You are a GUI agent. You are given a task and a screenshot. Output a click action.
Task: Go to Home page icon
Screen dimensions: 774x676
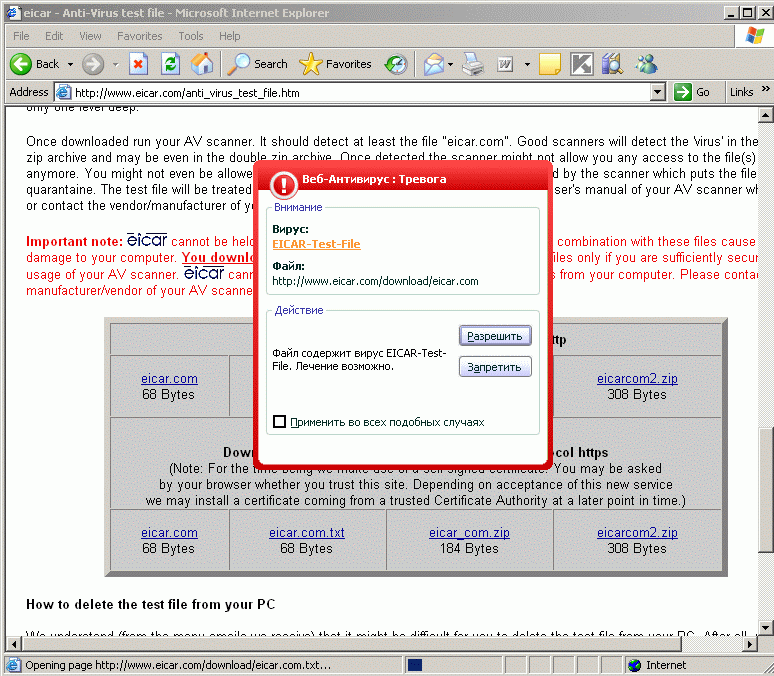click(x=202, y=64)
